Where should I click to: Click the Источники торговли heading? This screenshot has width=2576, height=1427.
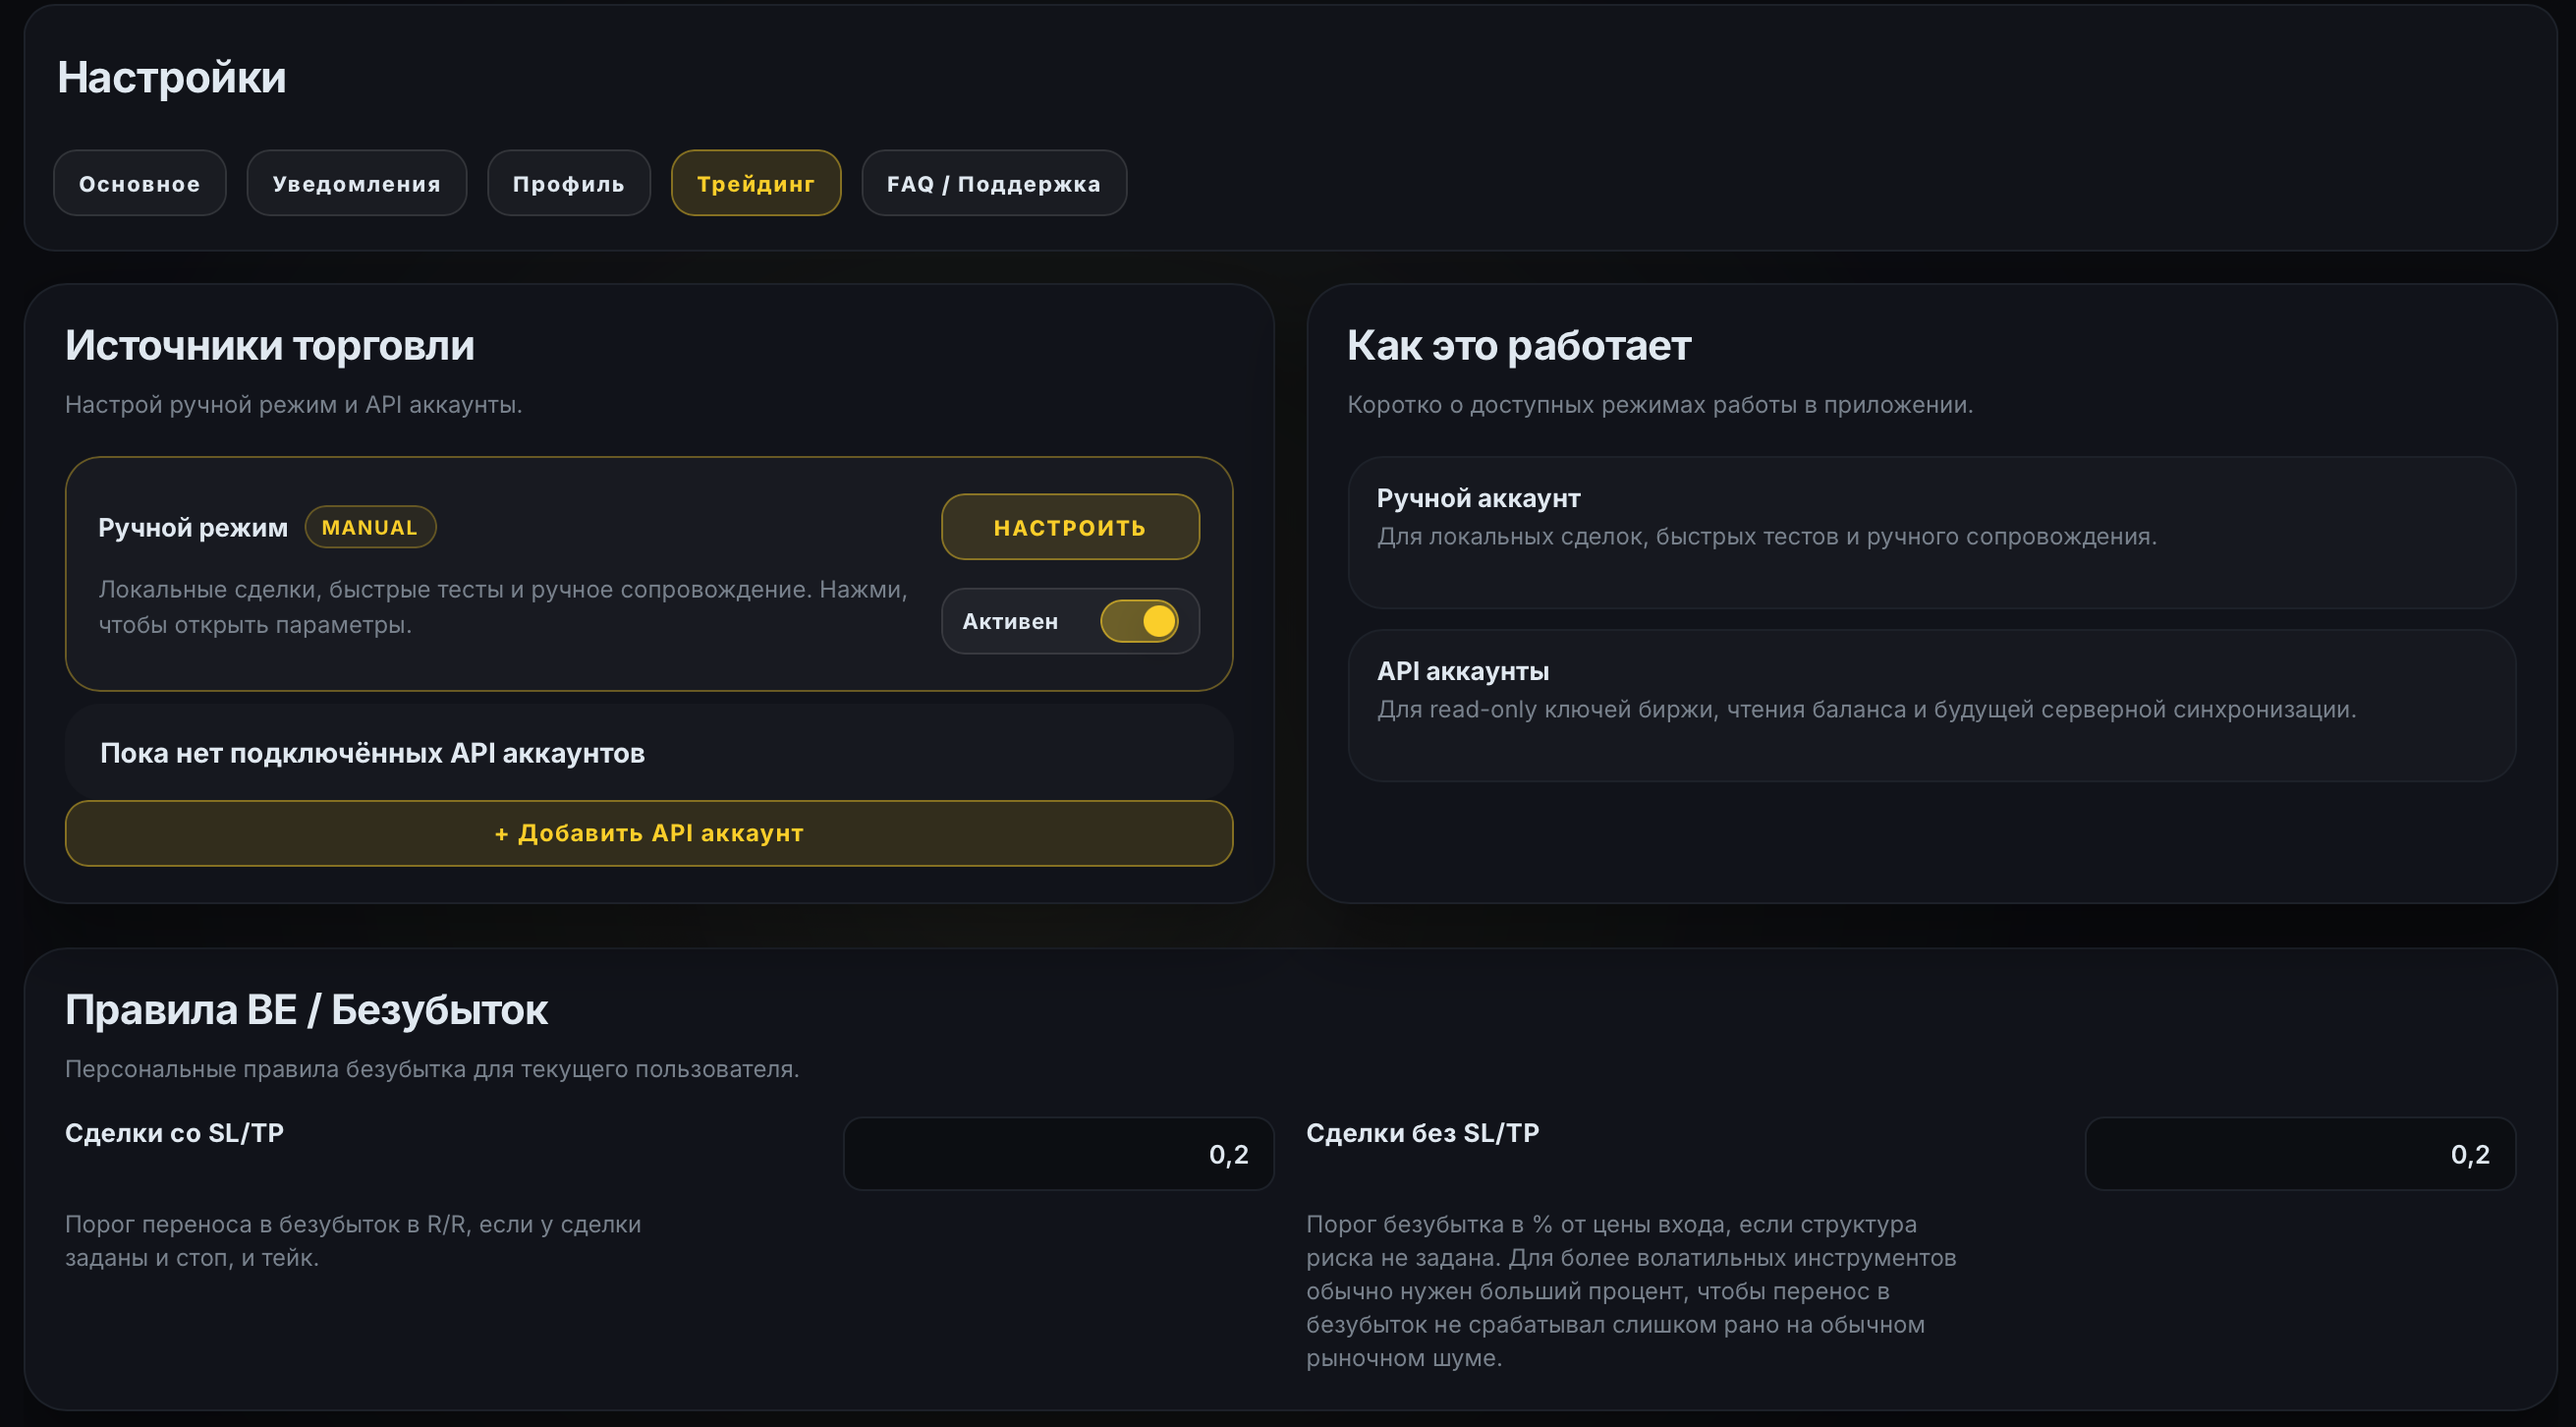pyautogui.click(x=270, y=346)
